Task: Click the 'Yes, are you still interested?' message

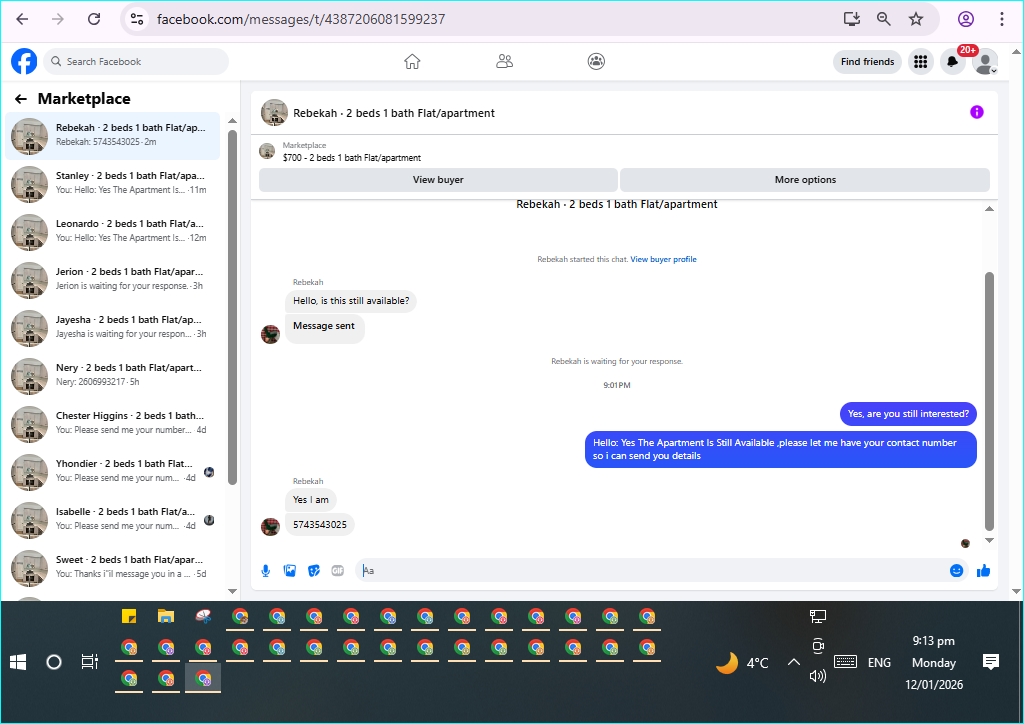Action: (908, 414)
